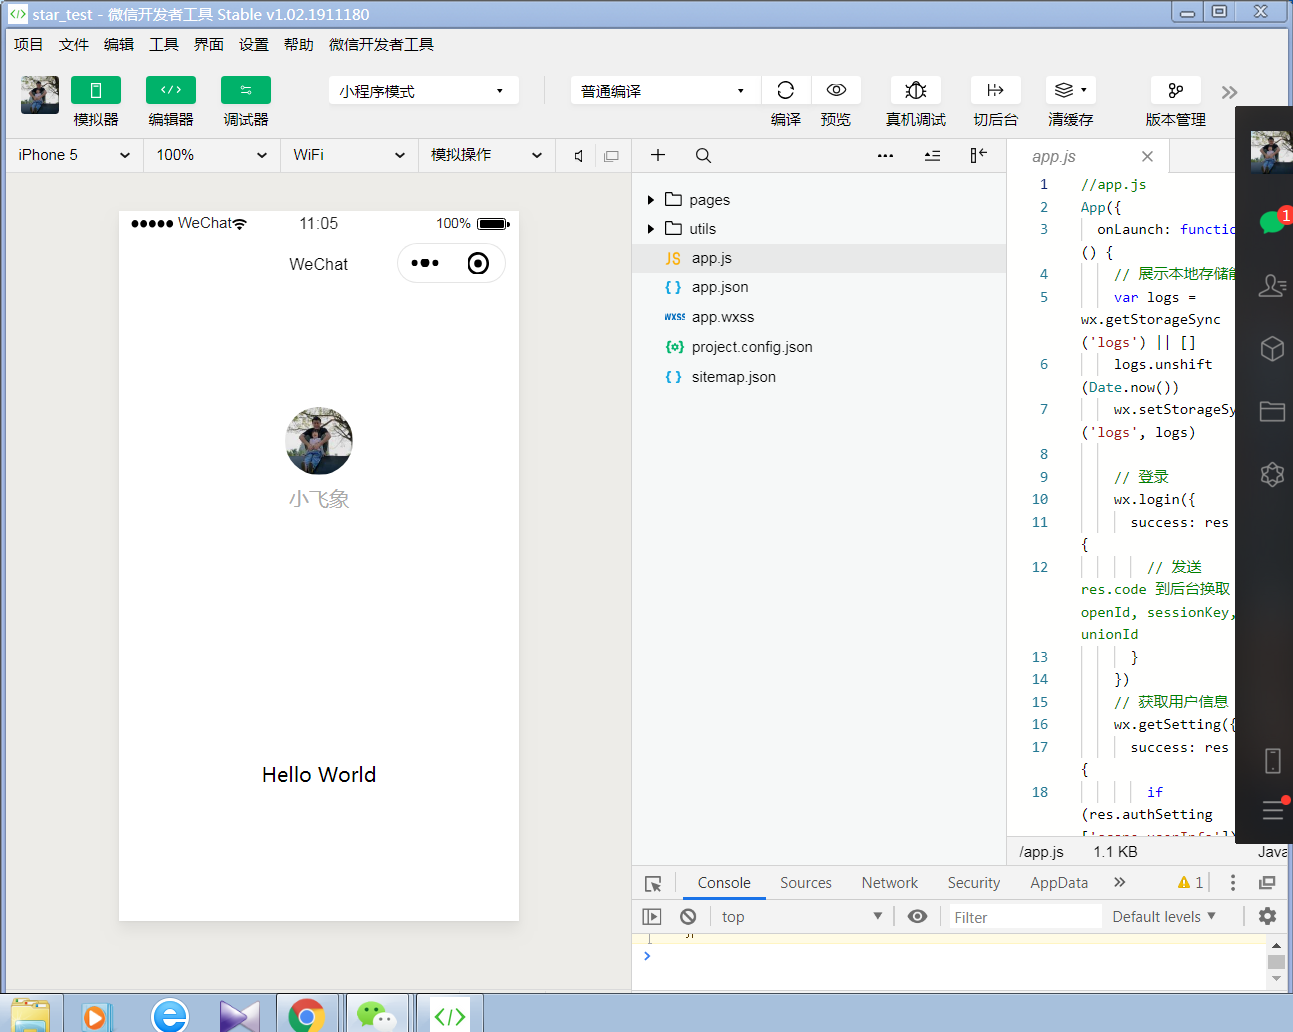Add a new file with plus icon
1293x1032 pixels.
(x=658, y=155)
